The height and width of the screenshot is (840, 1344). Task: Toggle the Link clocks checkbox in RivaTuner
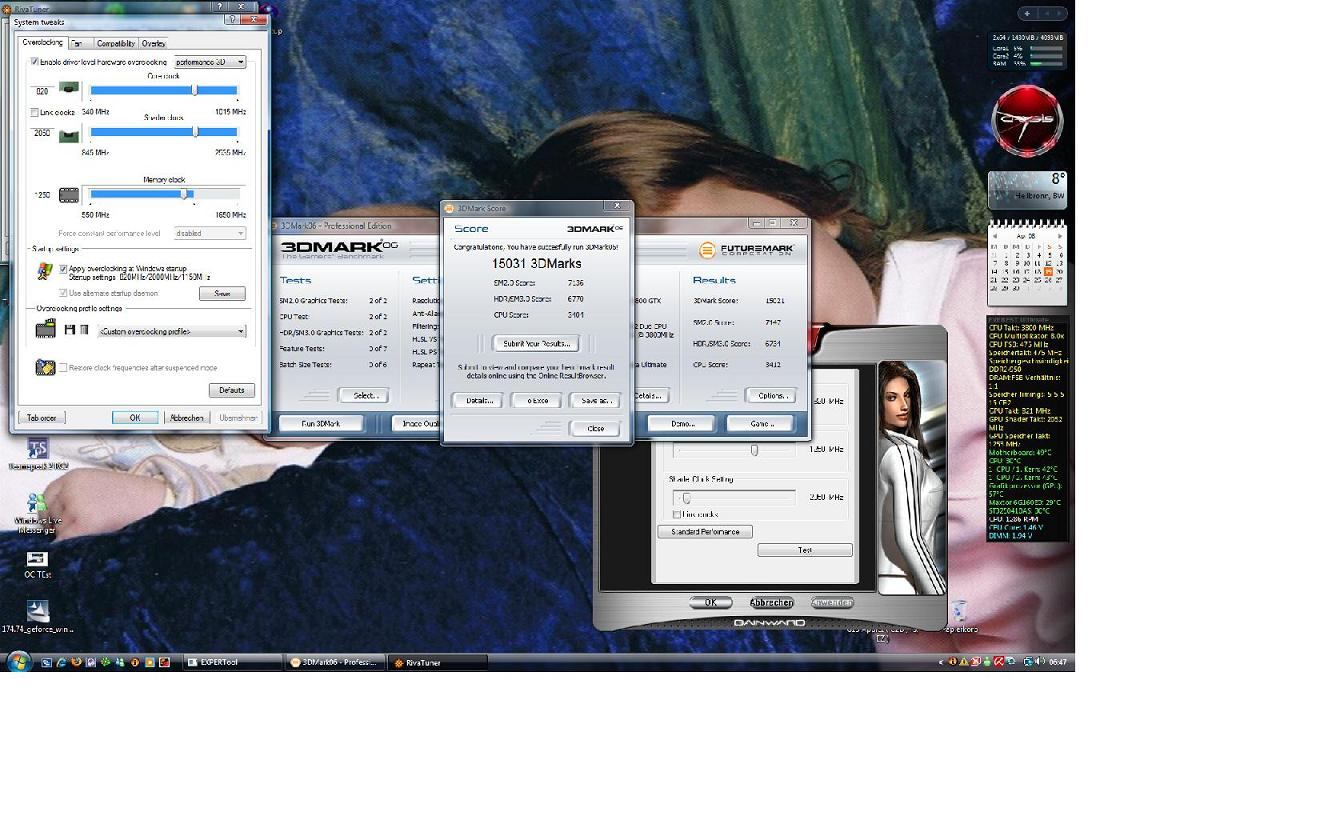click(x=35, y=112)
